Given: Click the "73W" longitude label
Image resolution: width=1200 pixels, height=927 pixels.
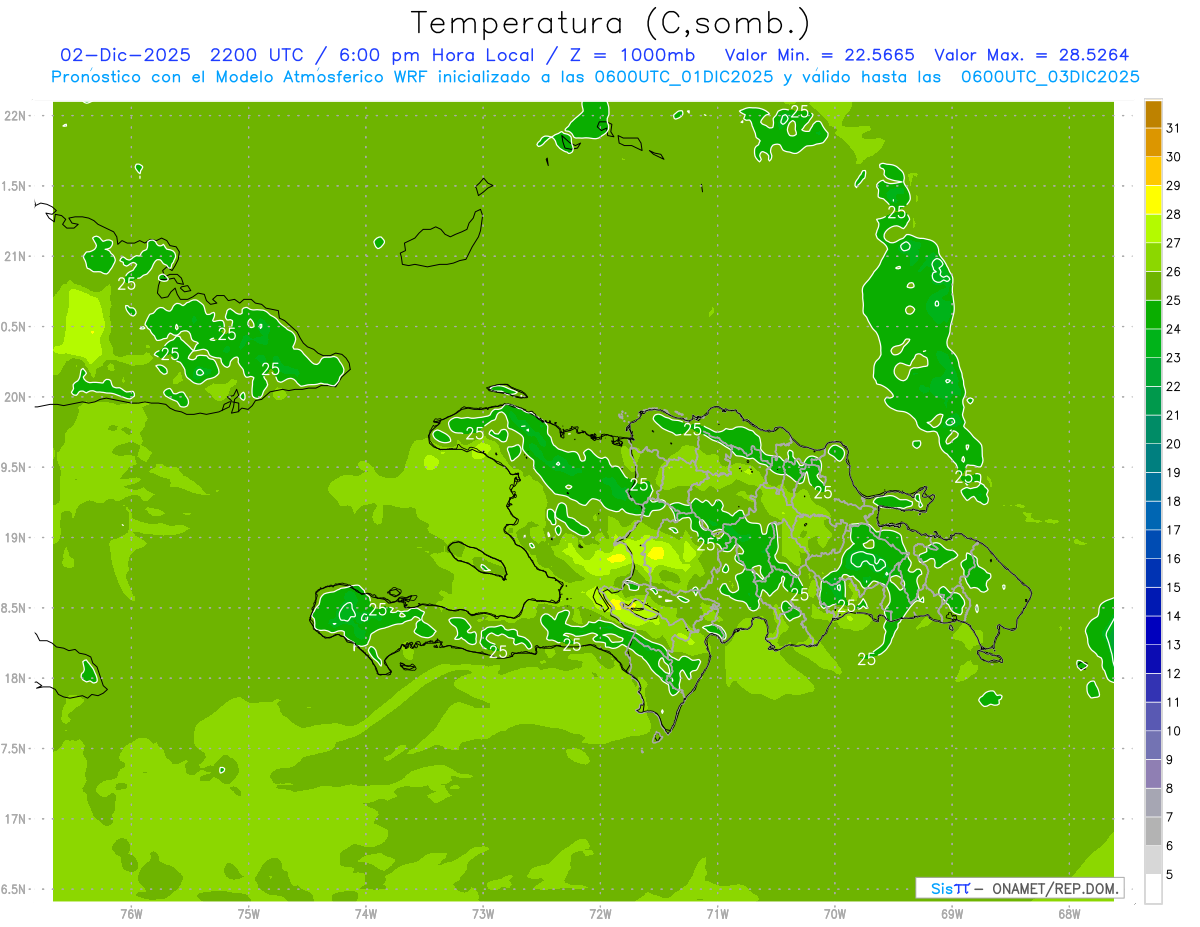Looking at the screenshot, I should (x=483, y=913).
